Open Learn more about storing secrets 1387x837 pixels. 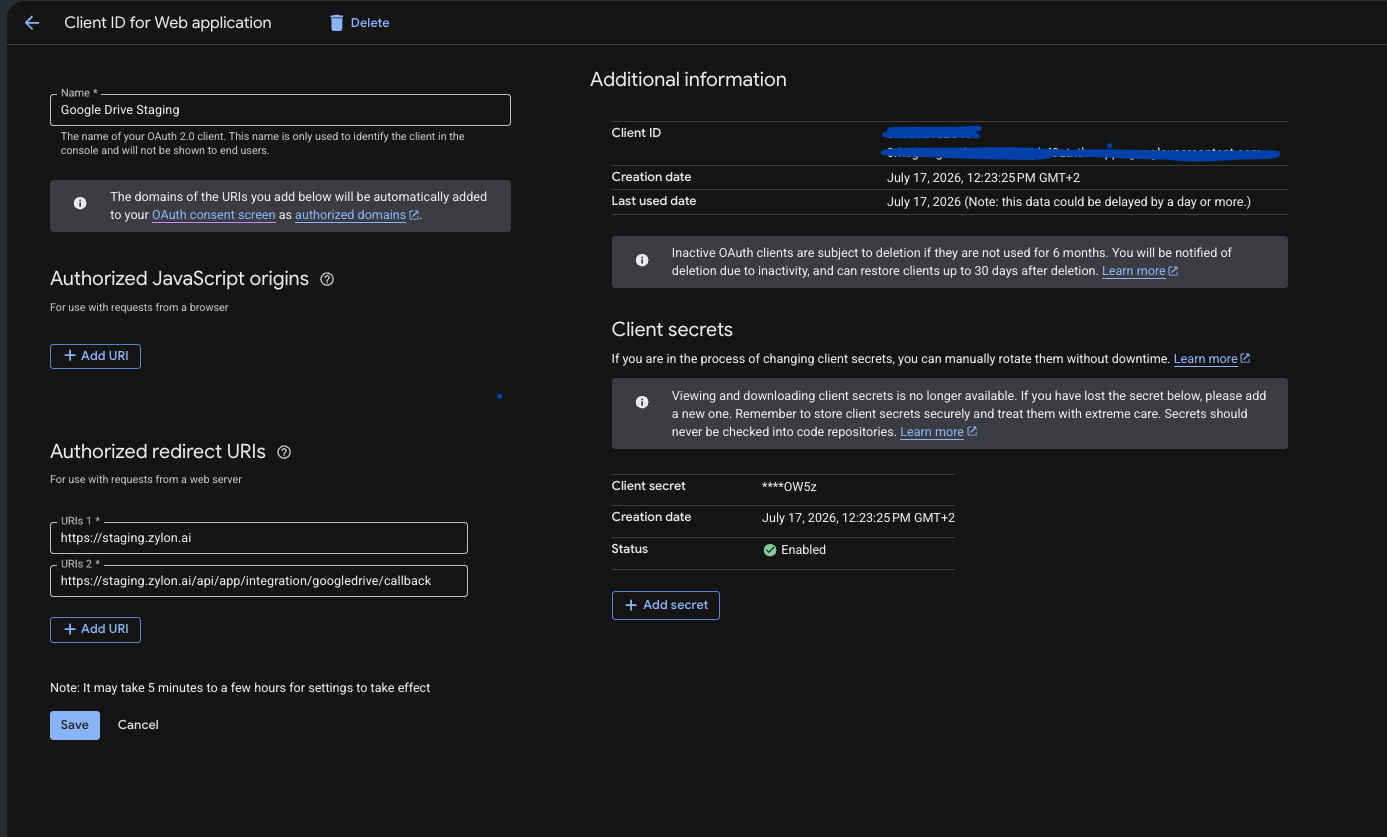[x=932, y=432]
